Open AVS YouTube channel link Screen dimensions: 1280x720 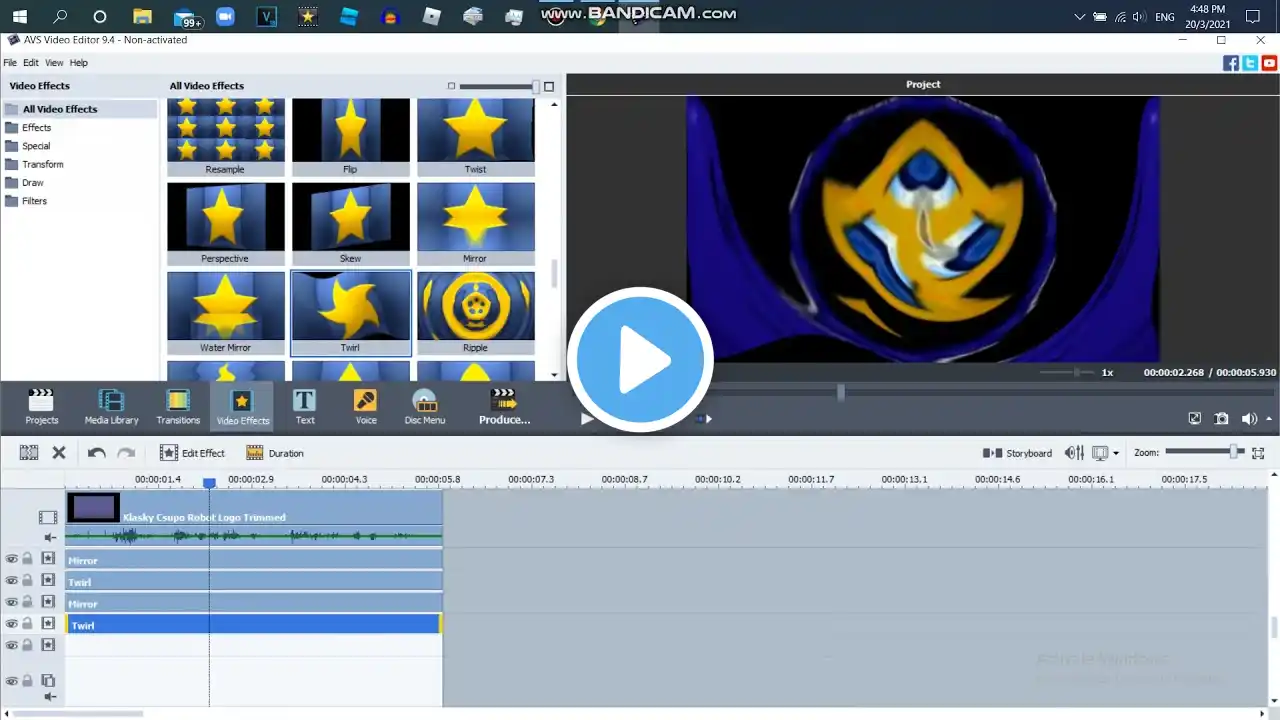coord(1269,63)
